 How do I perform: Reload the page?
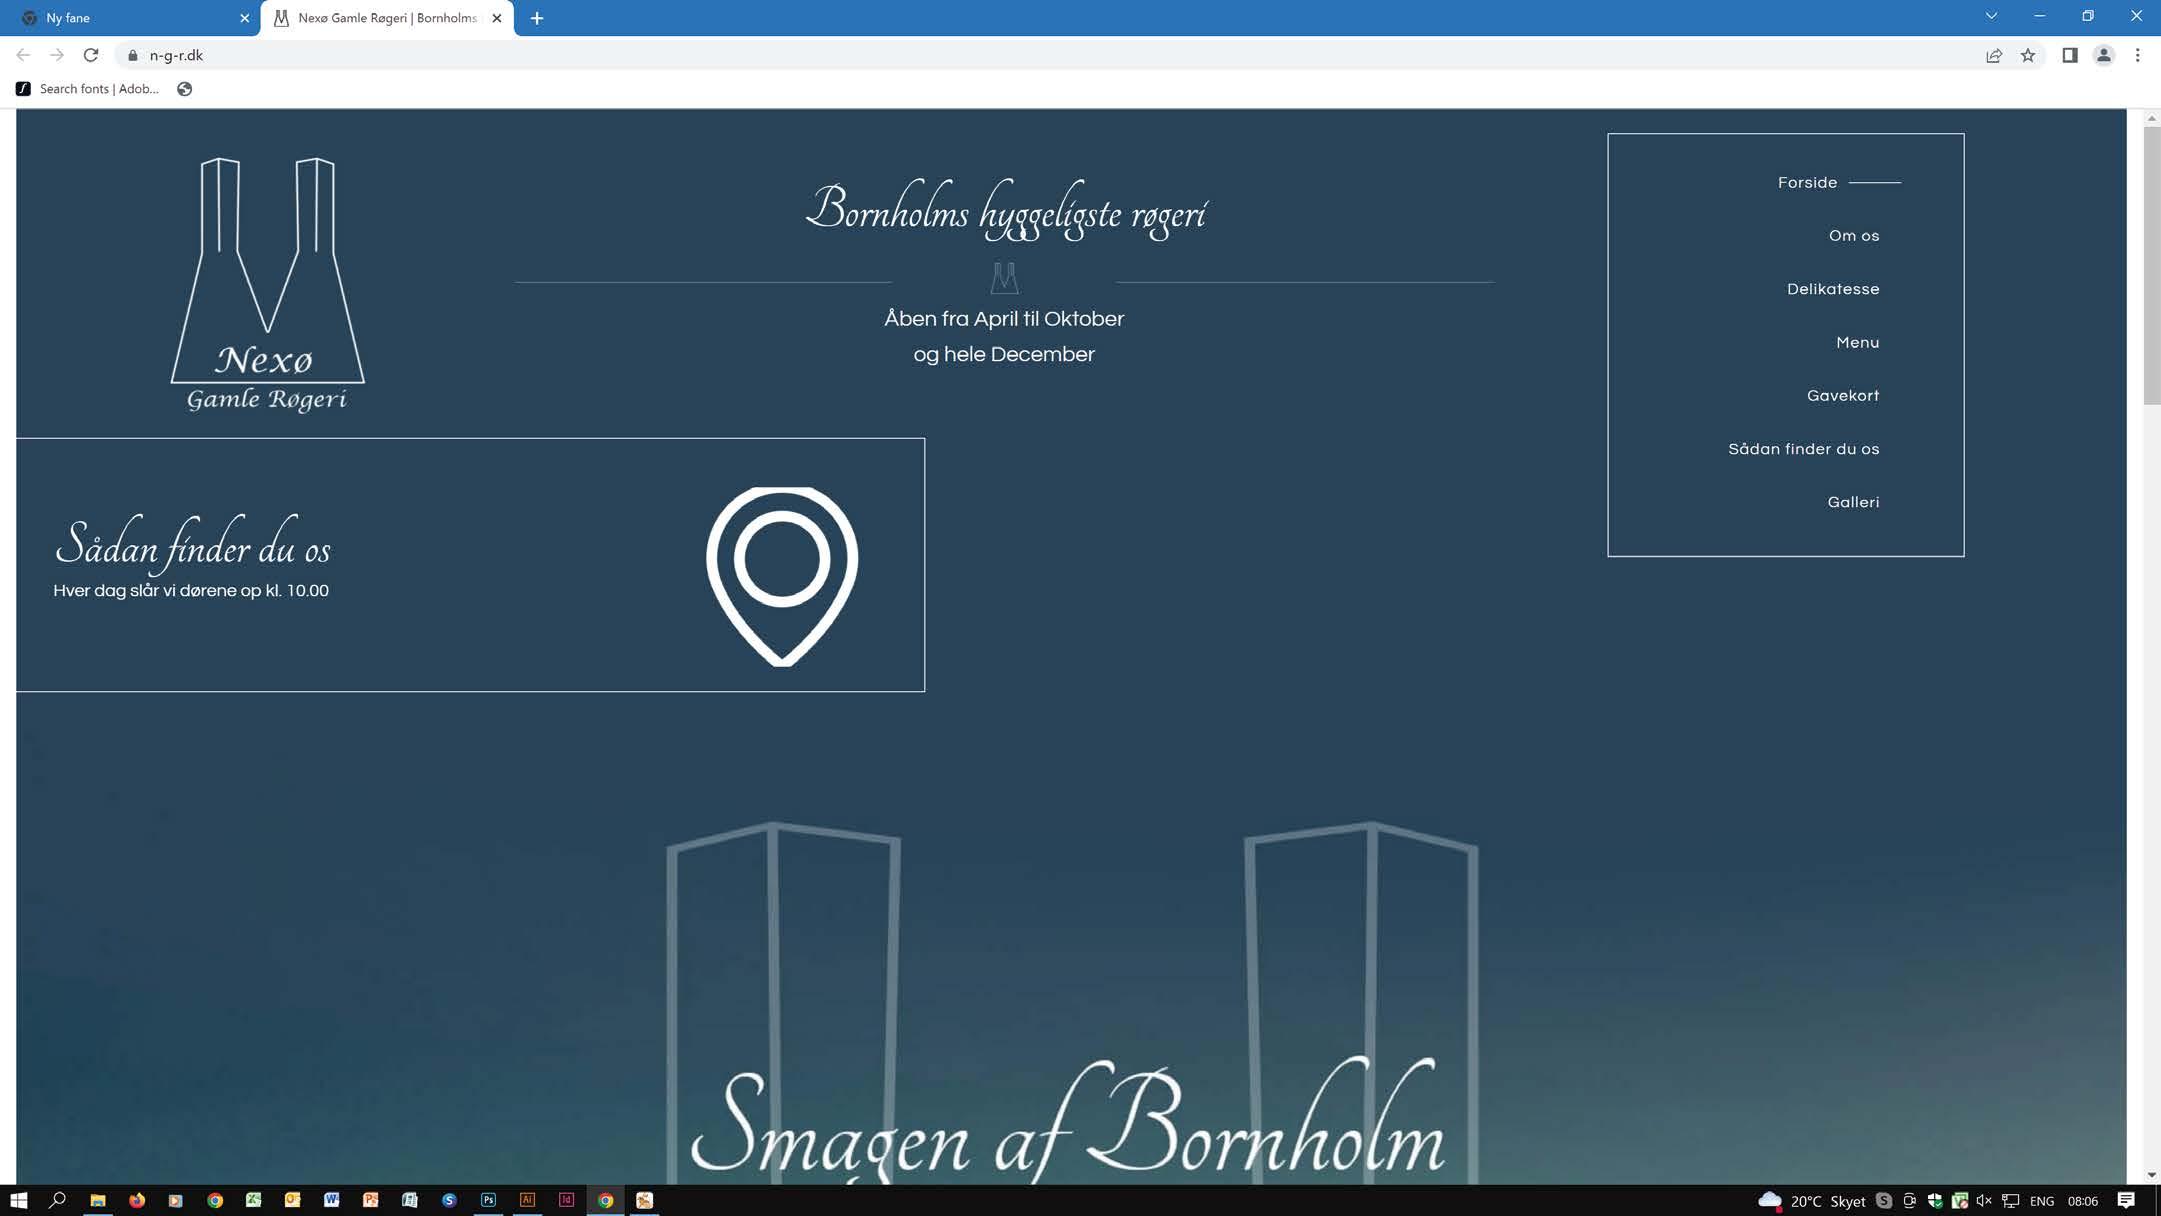[91, 56]
